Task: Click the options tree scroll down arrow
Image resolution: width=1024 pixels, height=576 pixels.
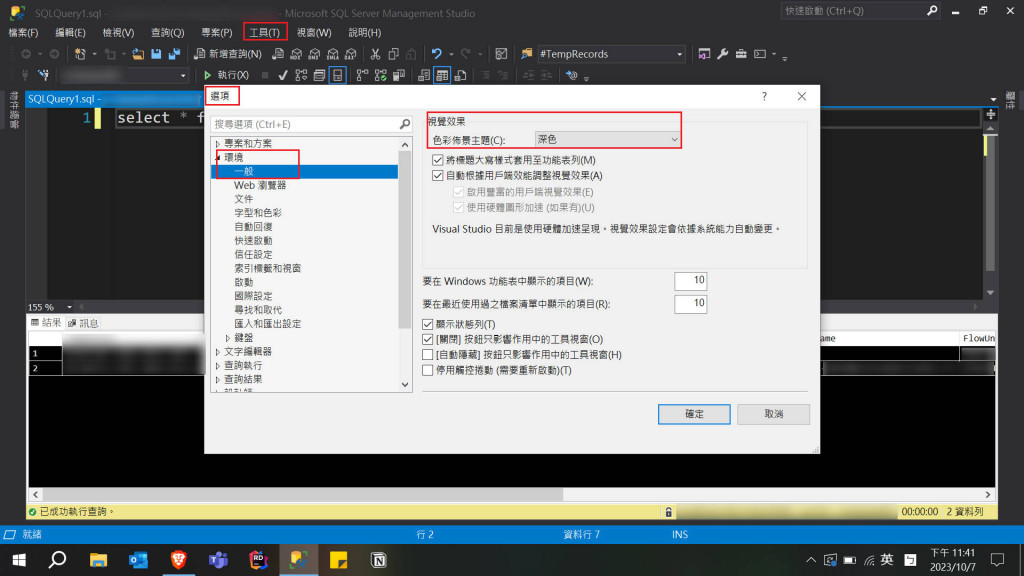Action: point(405,385)
